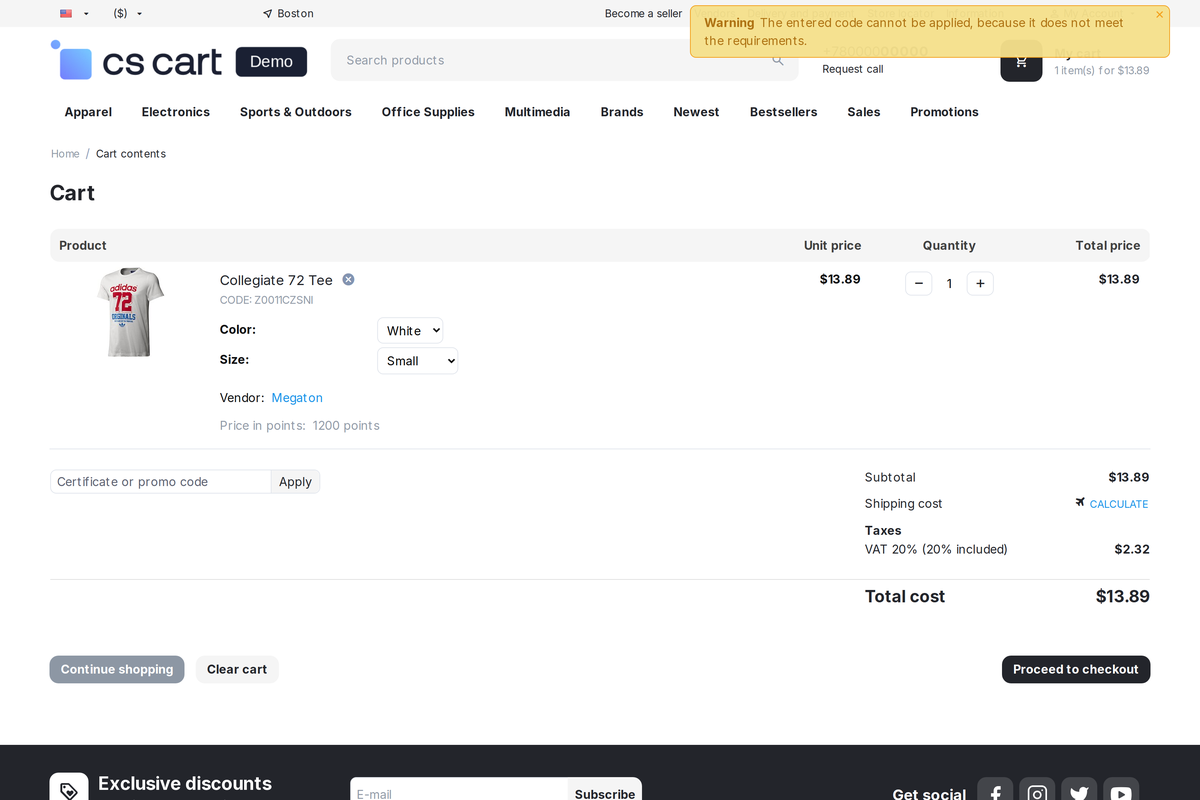Click the 'CODE: Z0011CZSNI' text
The height and width of the screenshot is (800, 1200).
pyautogui.click(x=266, y=300)
